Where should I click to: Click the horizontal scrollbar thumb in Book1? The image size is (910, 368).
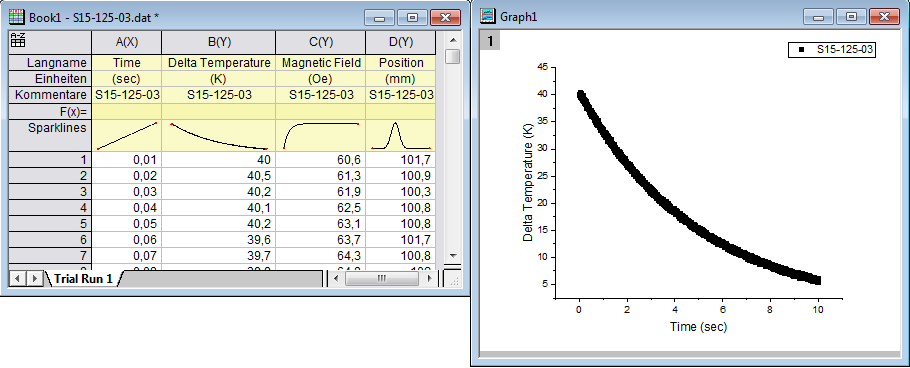(381, 279)
